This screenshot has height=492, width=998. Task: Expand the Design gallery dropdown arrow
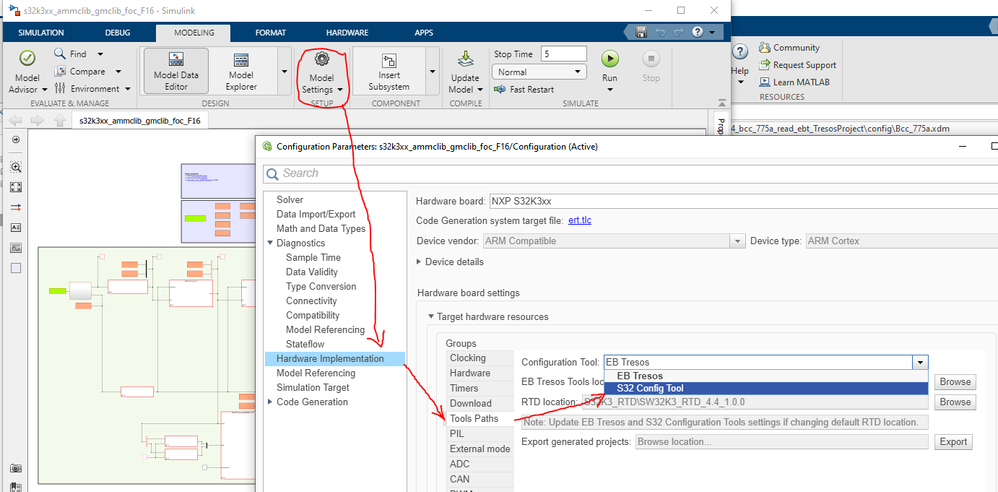tap(284, 71)
